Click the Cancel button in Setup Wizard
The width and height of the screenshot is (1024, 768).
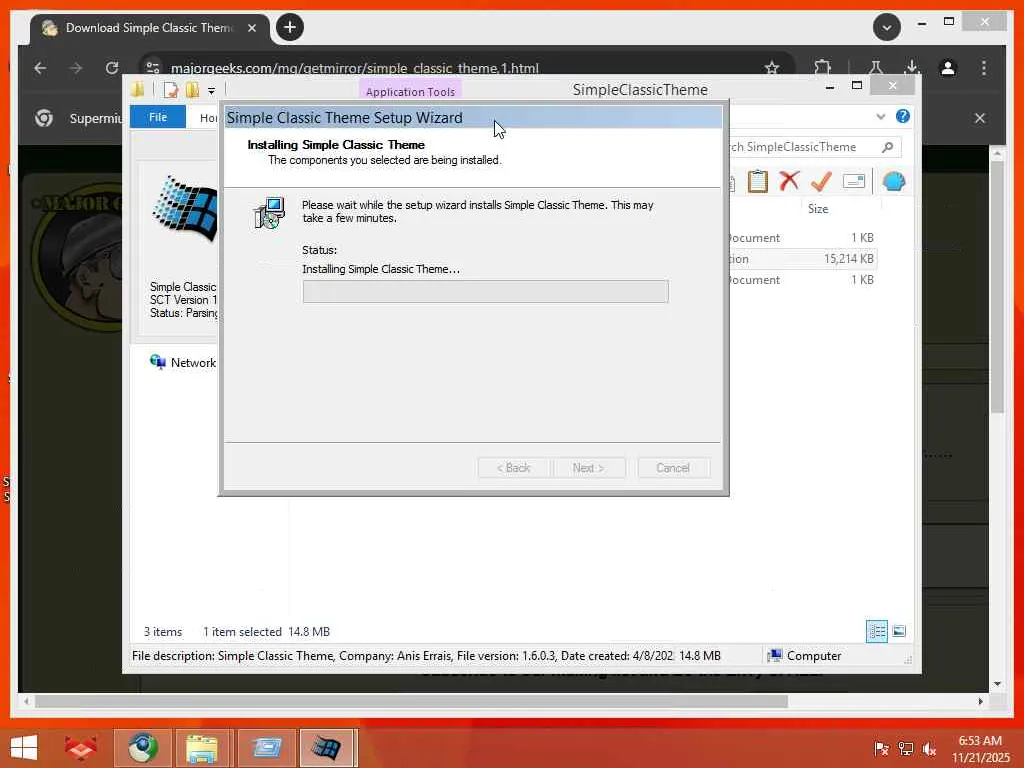click(x=673, y=468)
